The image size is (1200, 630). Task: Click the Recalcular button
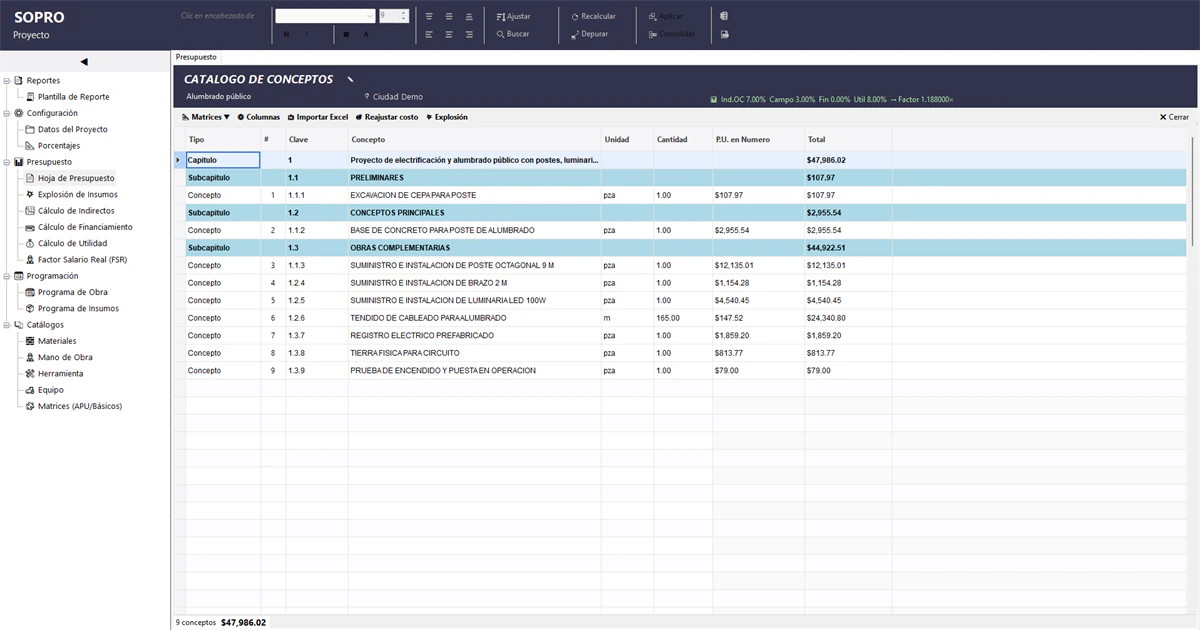point(593,17)
